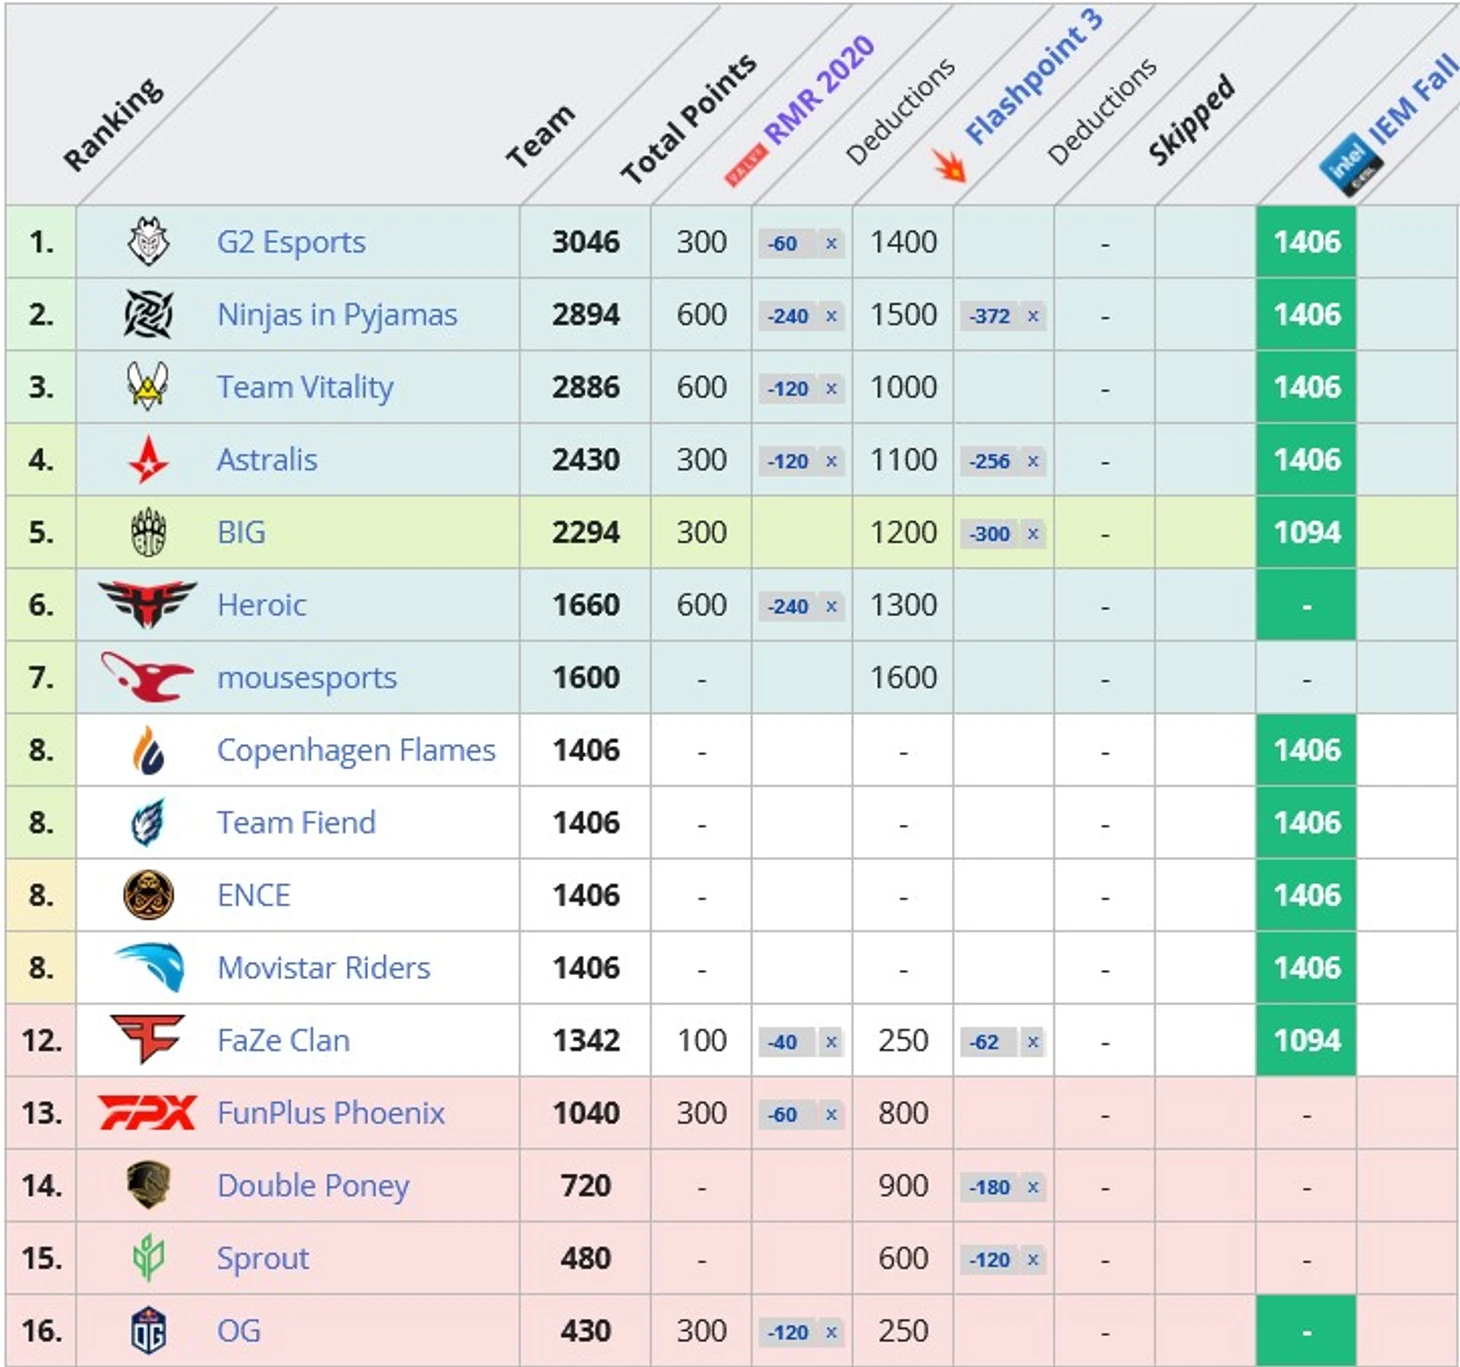The image size is (1460, 1367).
Task: Follow the Team Fiend link
Action: (x=296, y=823)
